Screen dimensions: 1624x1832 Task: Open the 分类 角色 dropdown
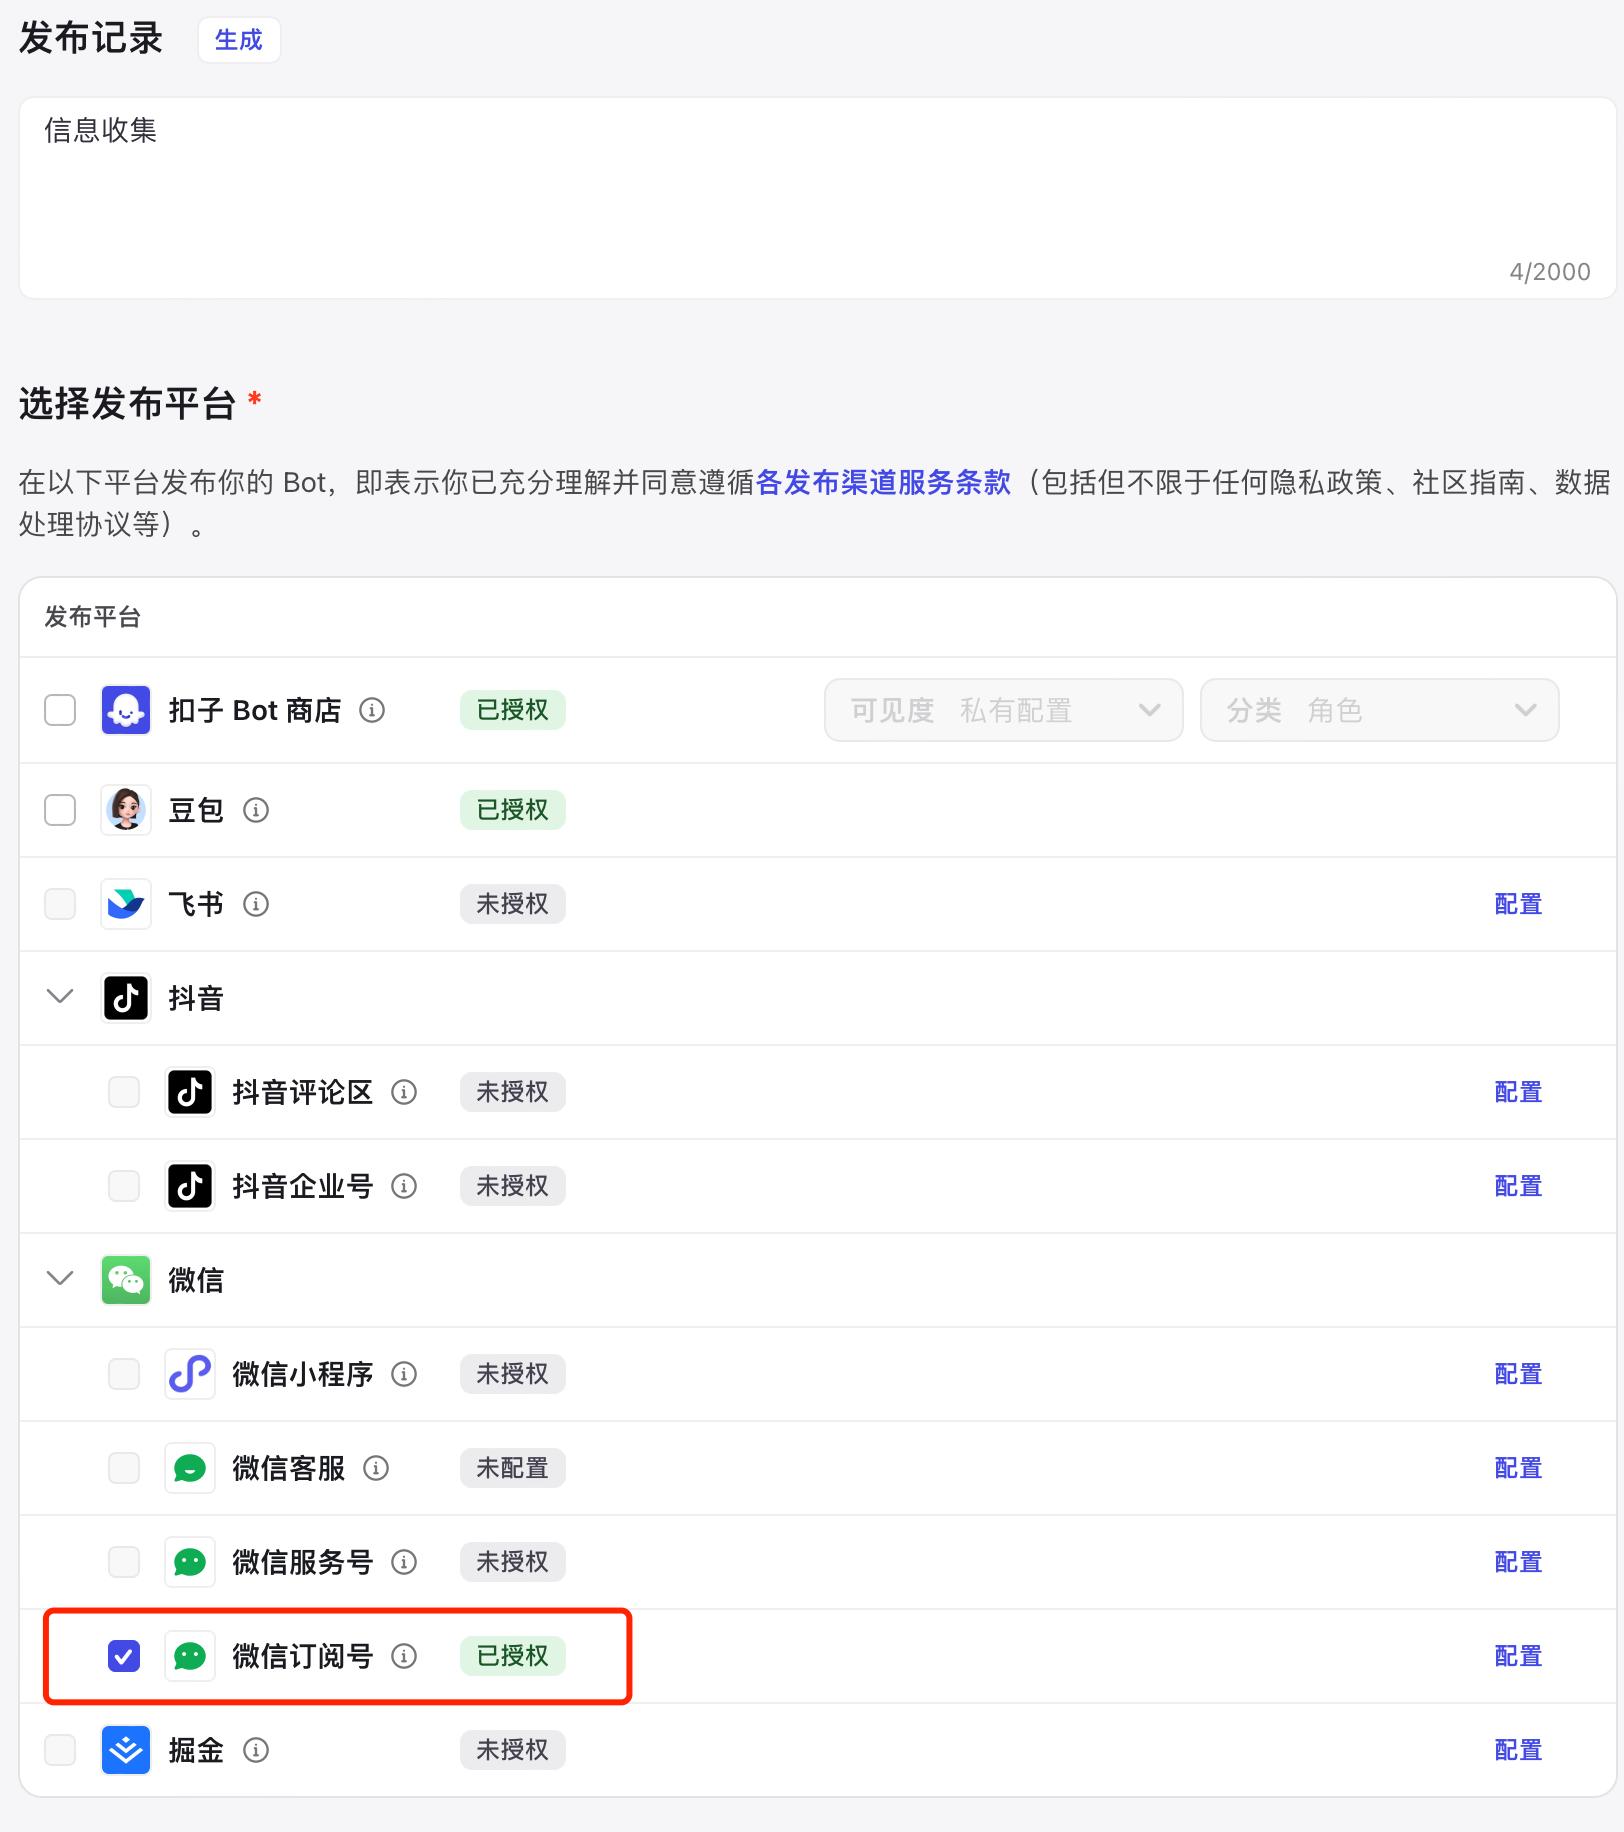click(x=1380, y=710)
